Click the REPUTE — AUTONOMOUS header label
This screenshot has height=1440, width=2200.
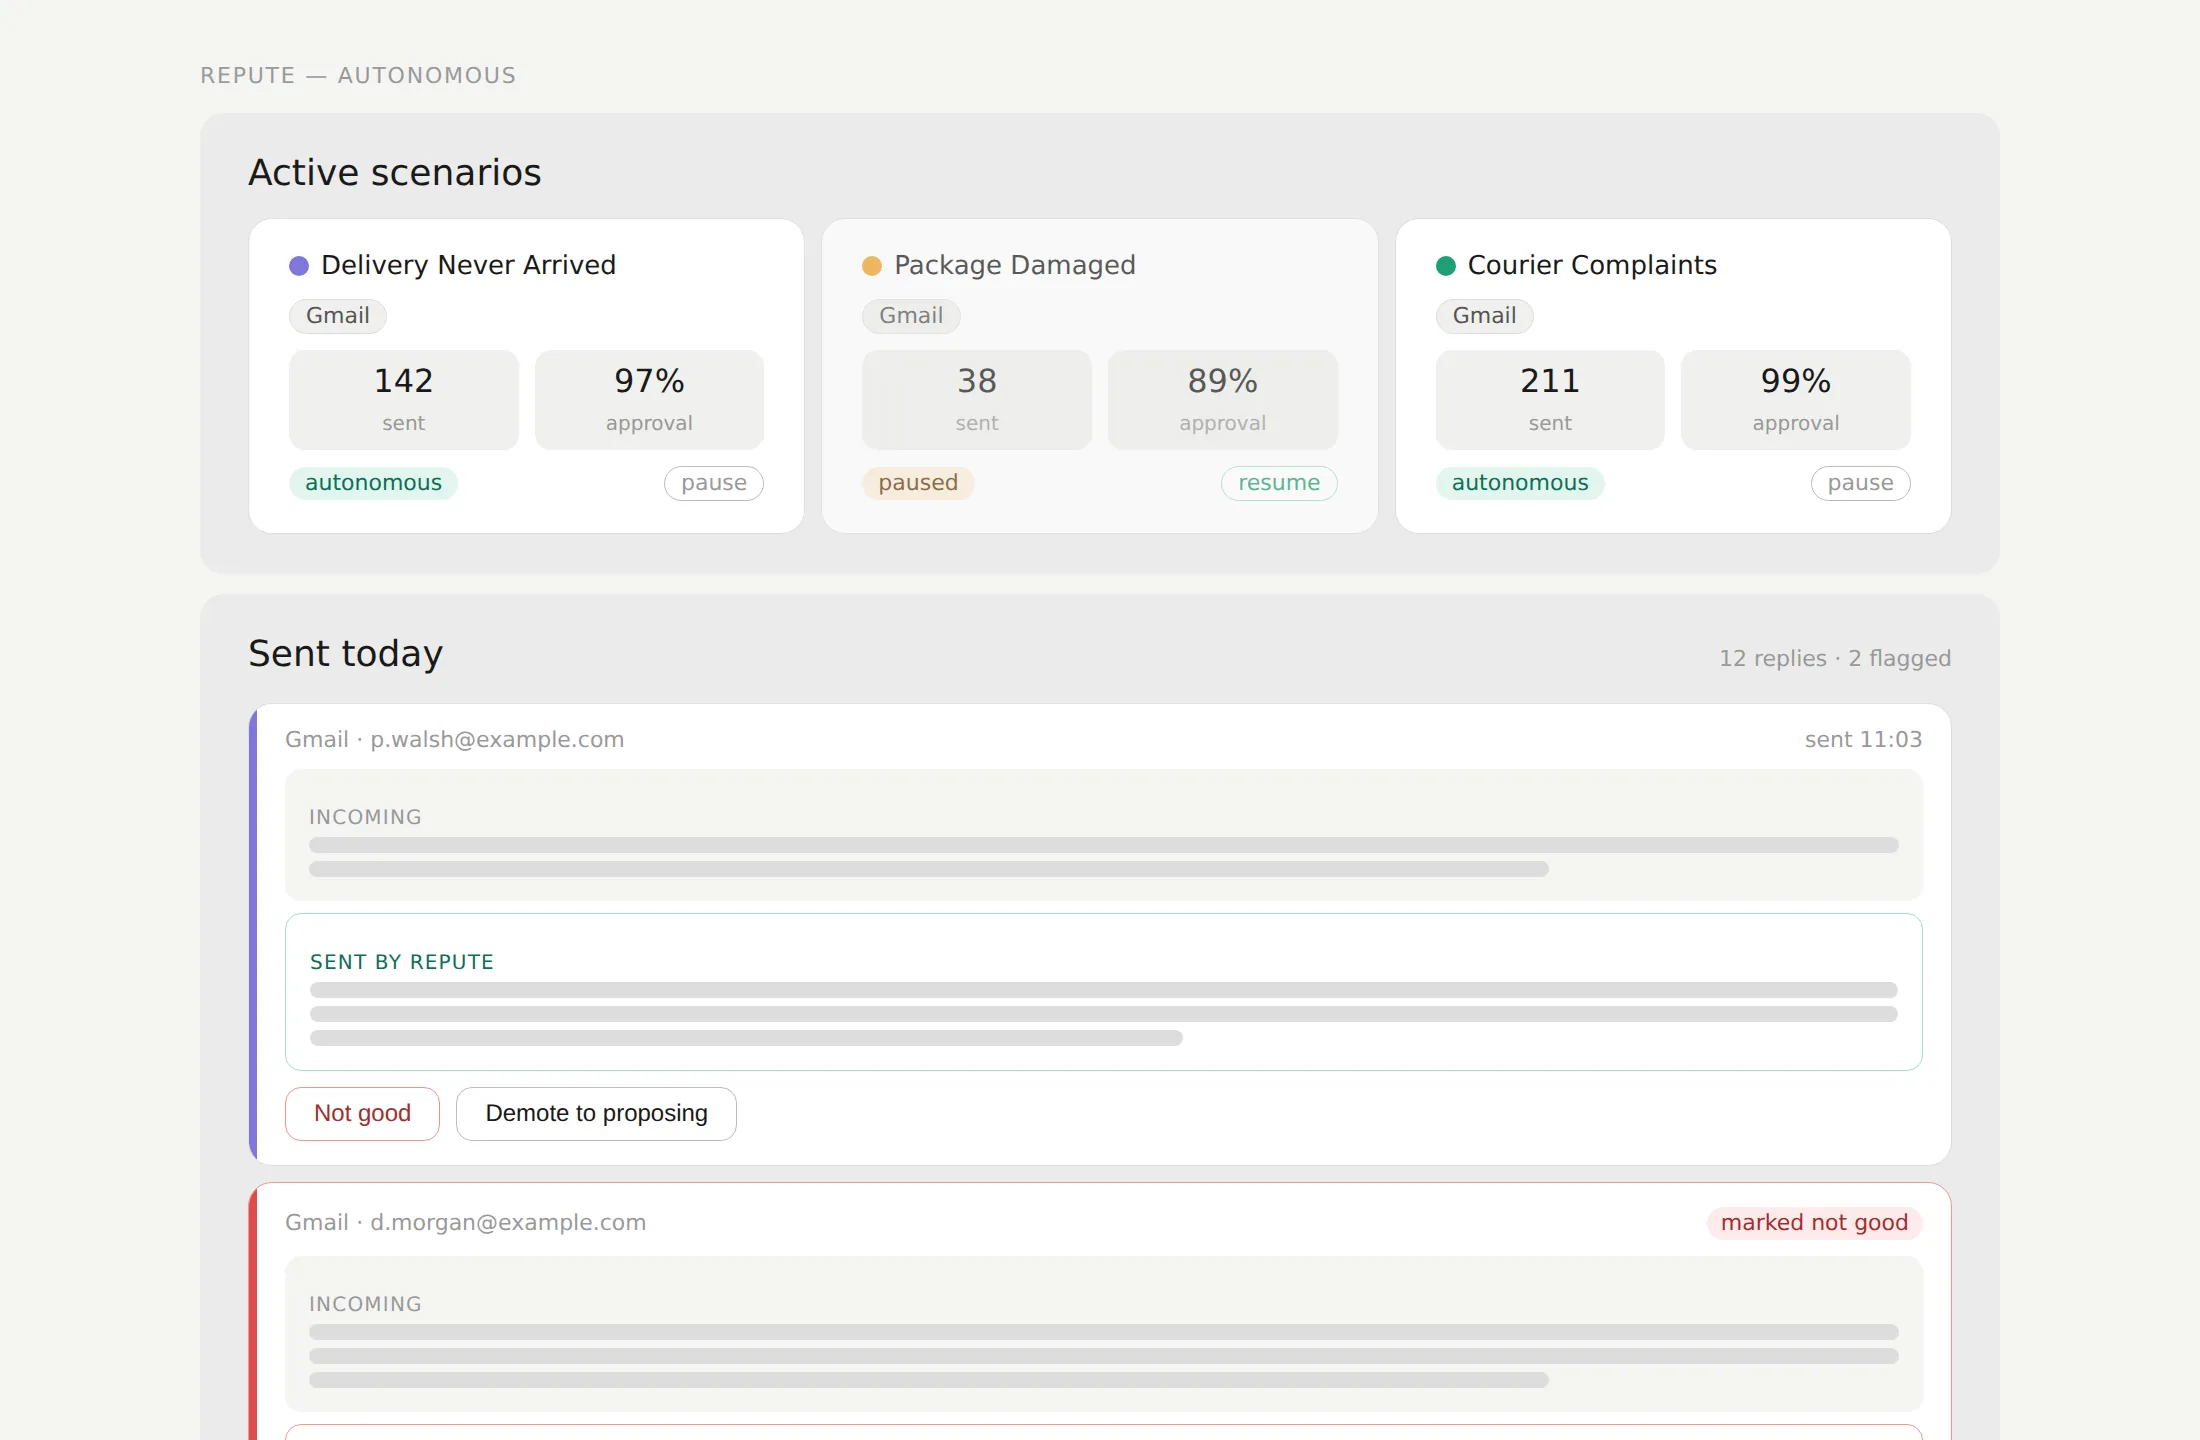(x=358, y=75)
